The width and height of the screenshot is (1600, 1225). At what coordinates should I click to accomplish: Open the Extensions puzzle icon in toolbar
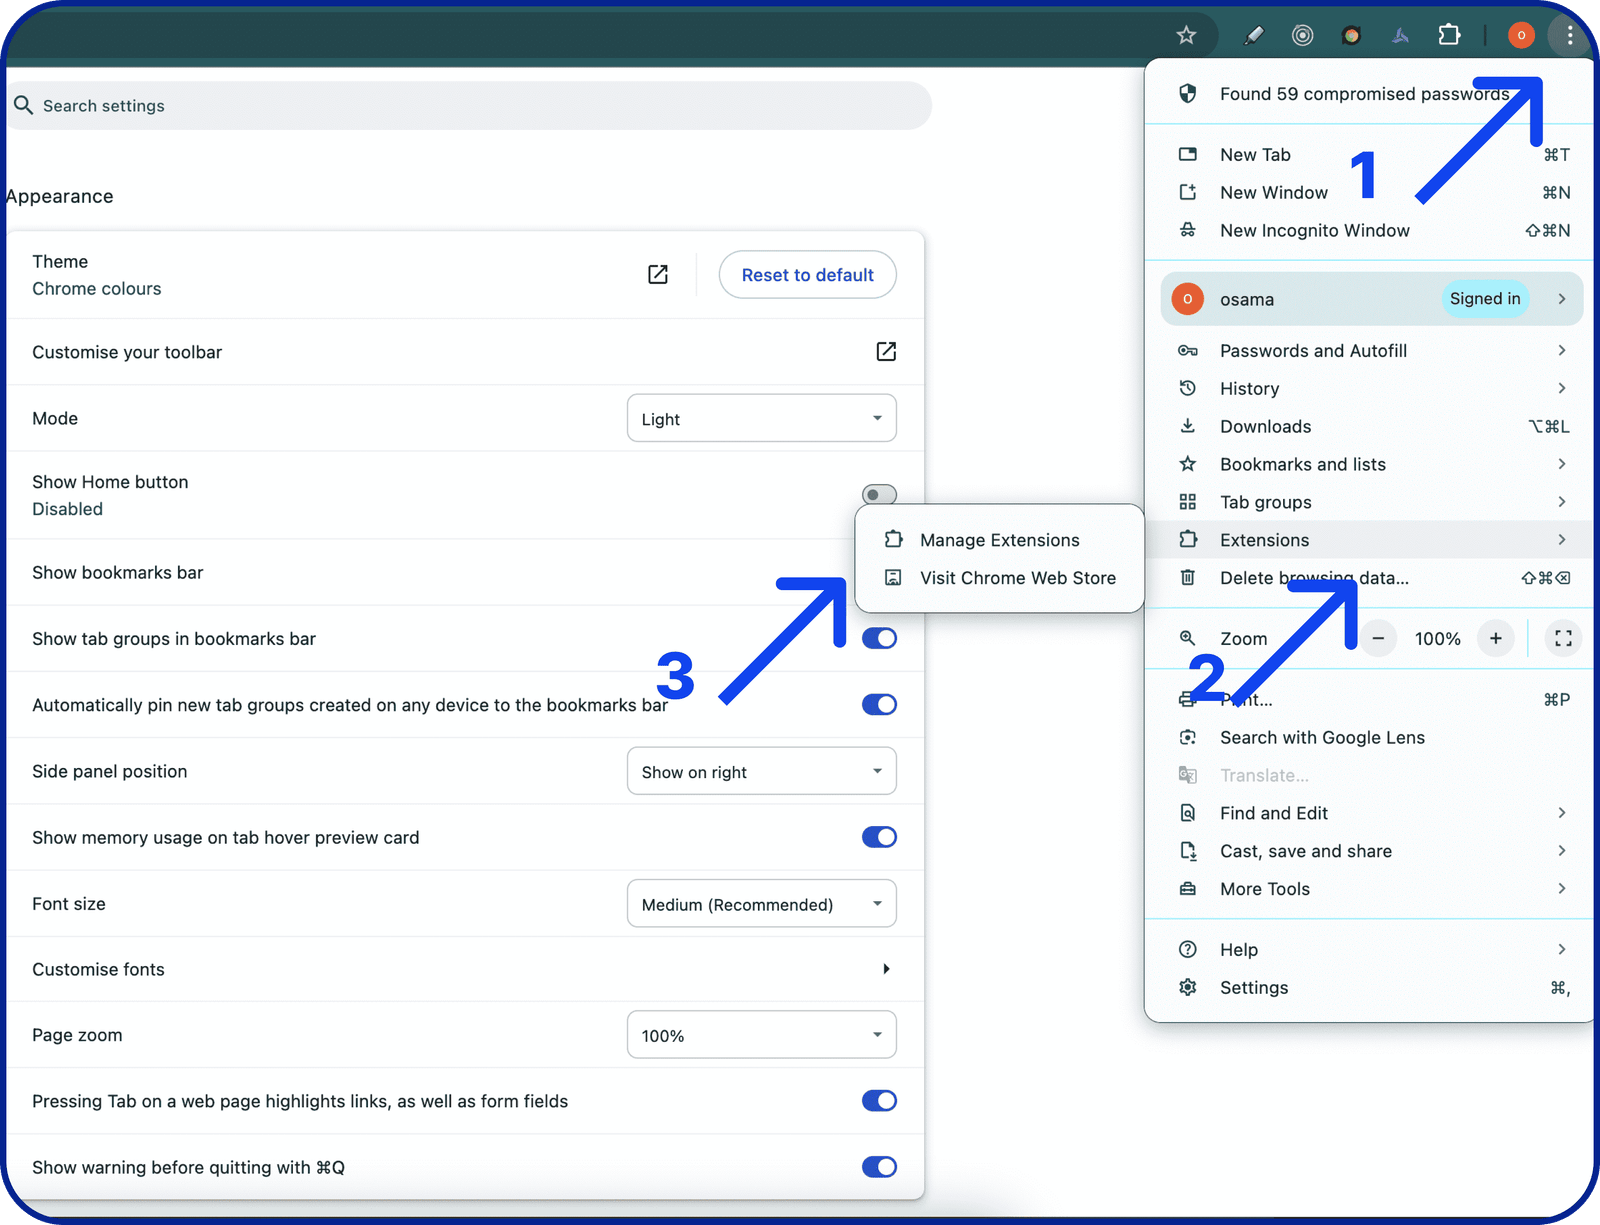(1449, 36)
